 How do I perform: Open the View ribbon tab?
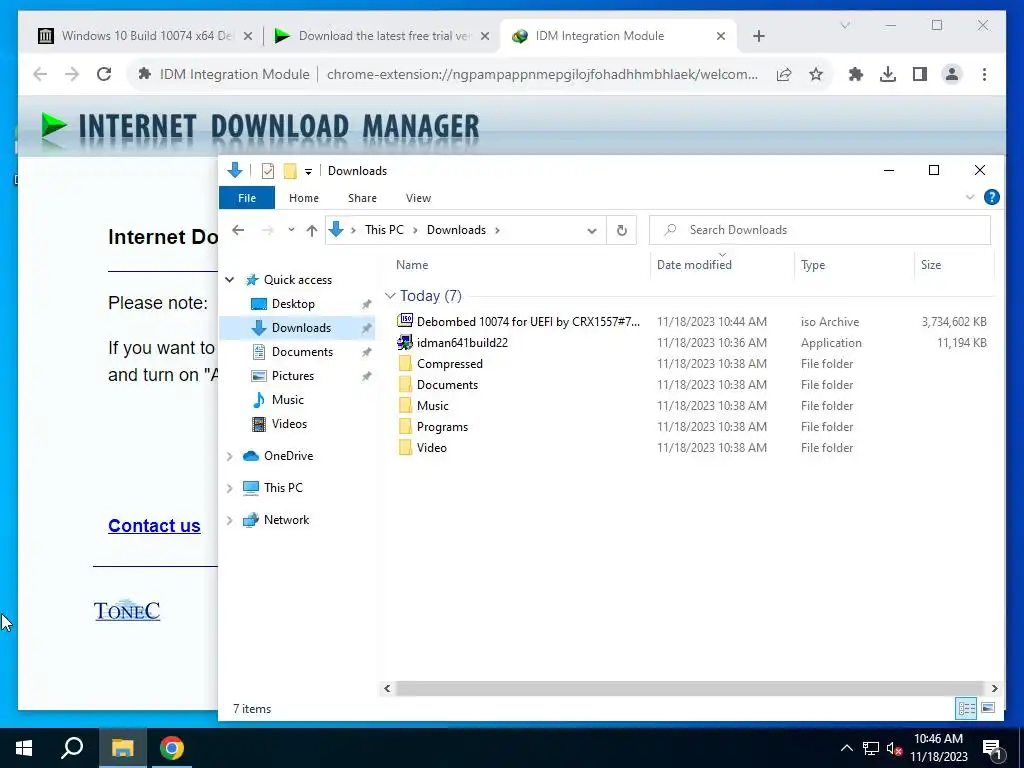click(418, 198)
